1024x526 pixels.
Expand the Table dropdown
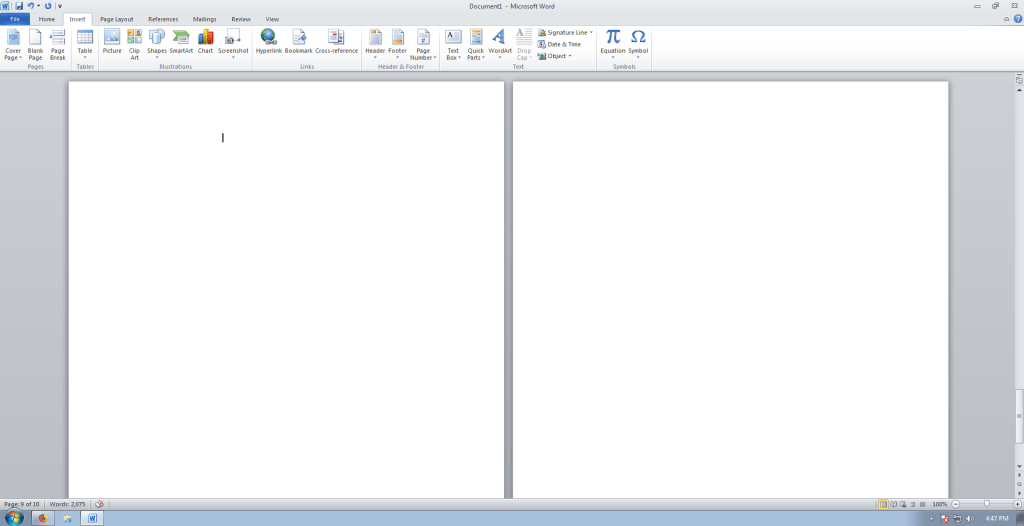click(x=85, y=45)
